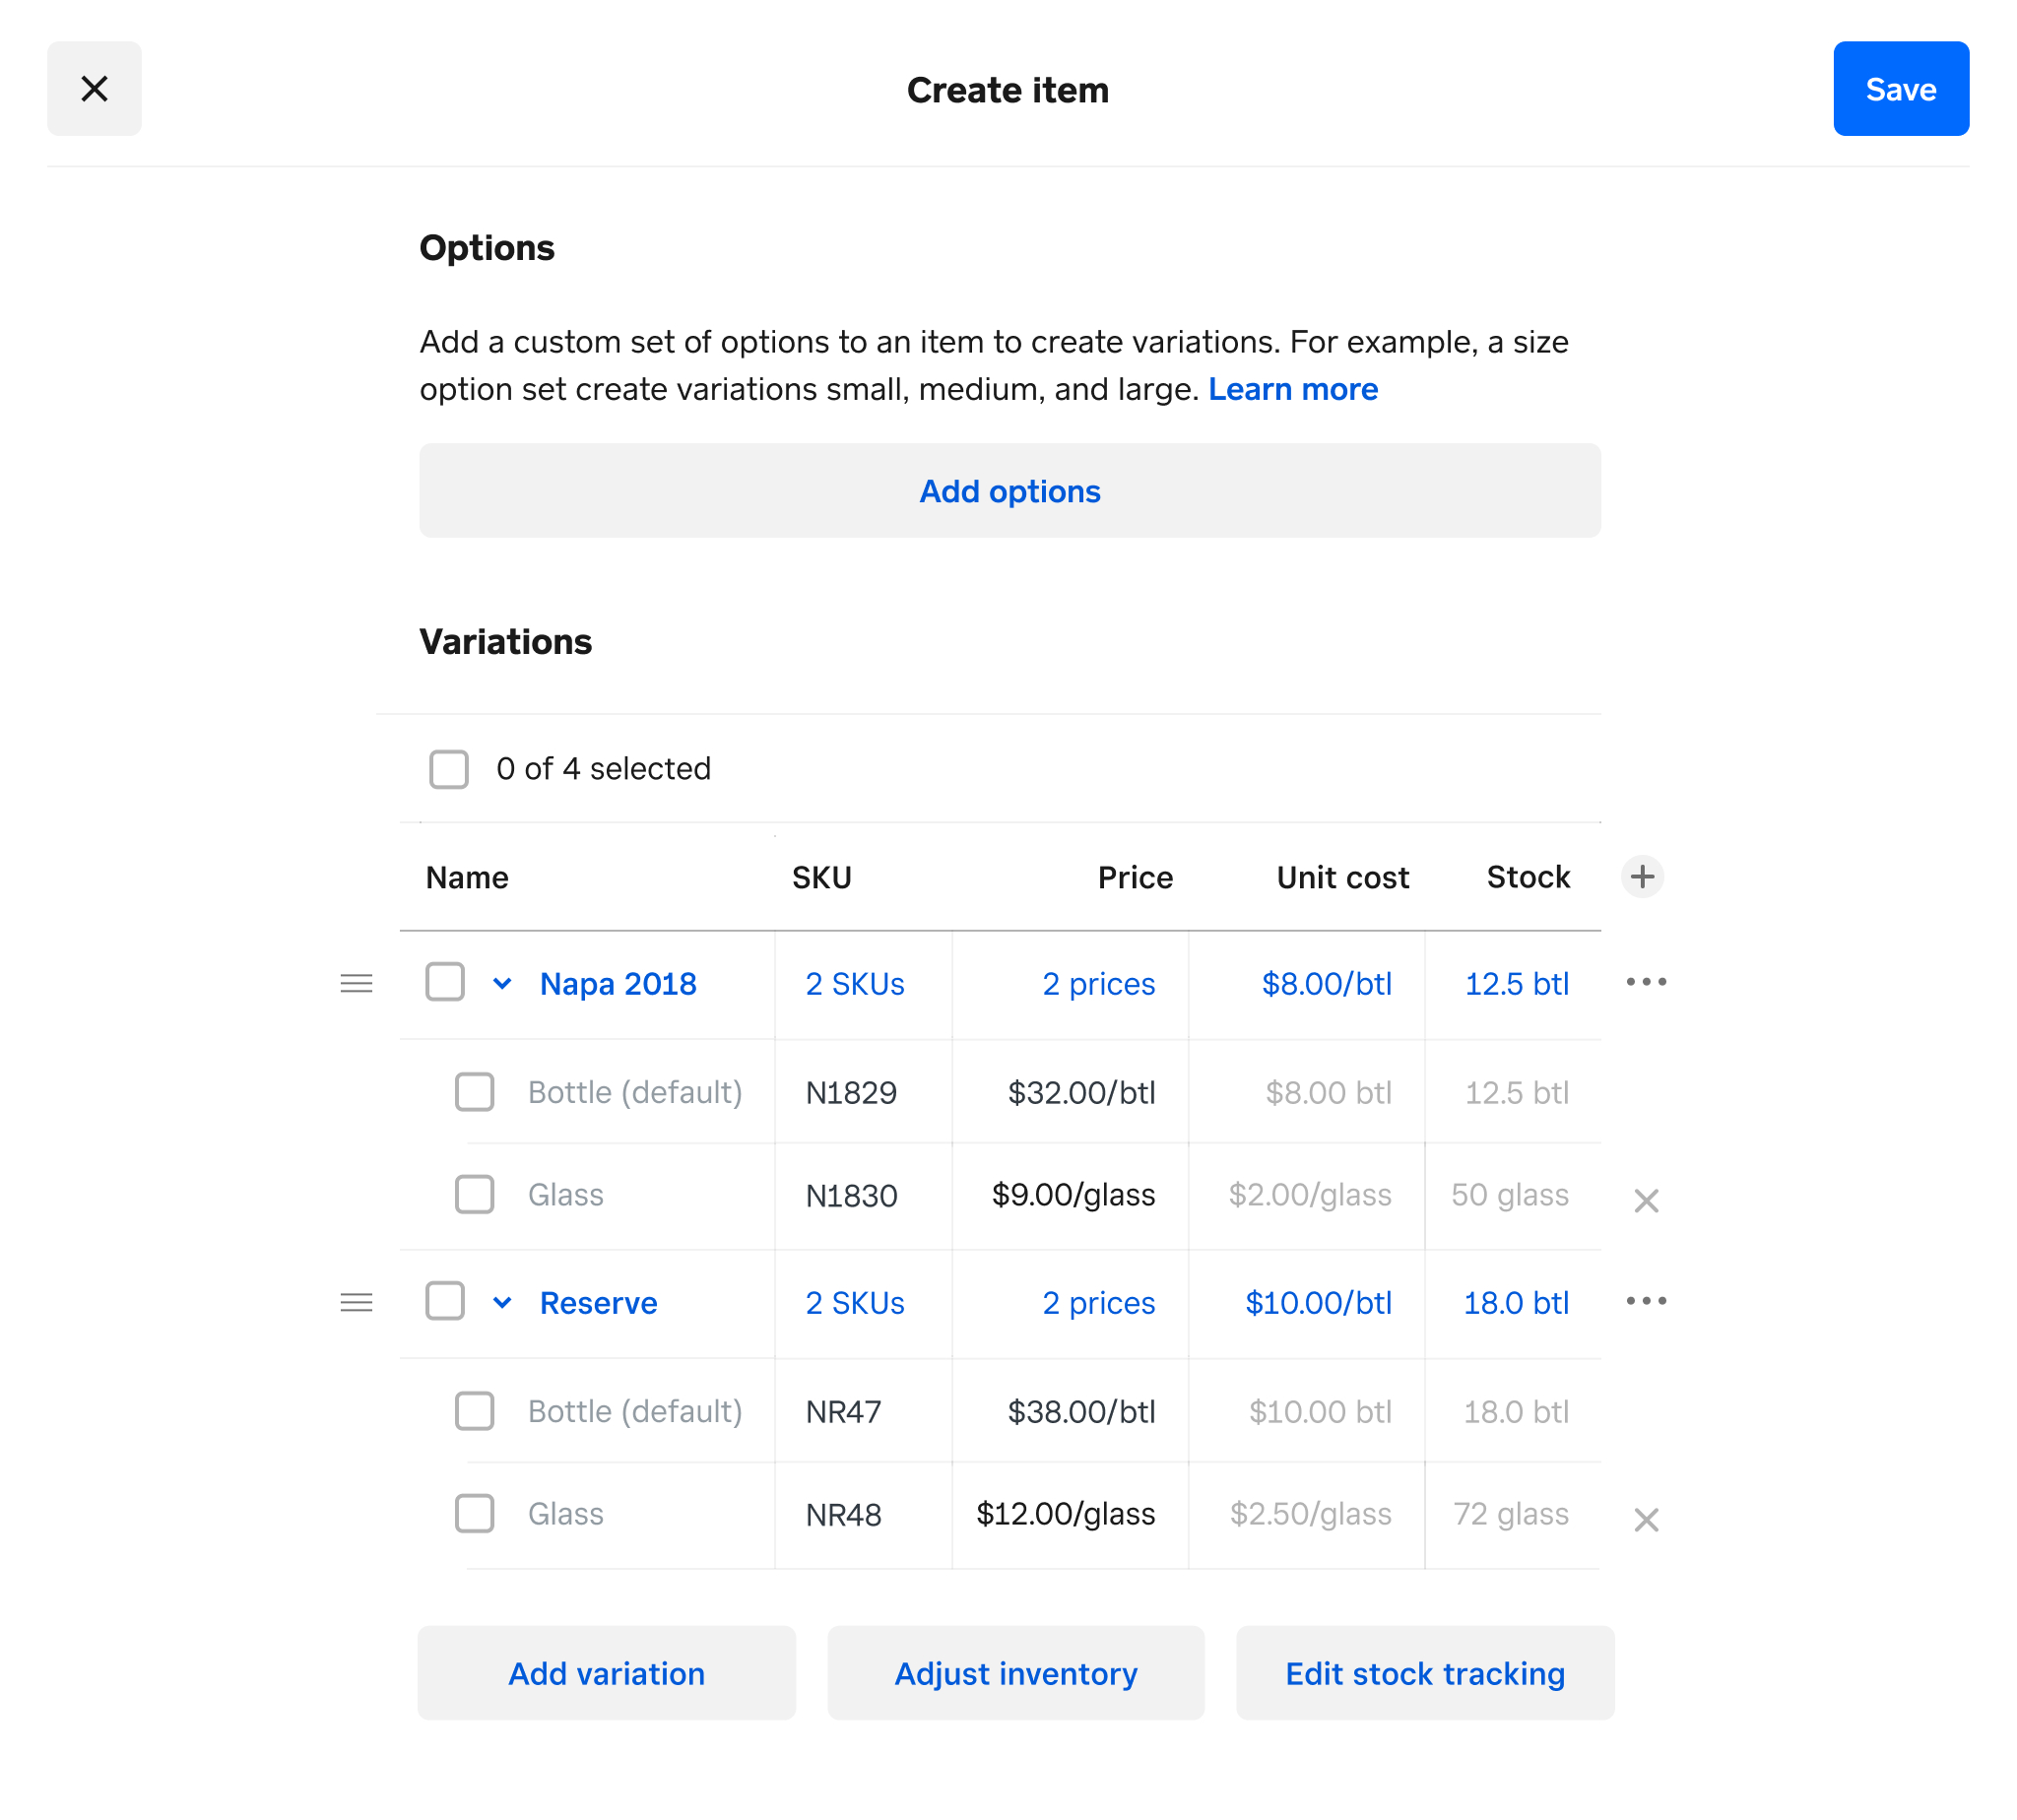
Task: Remove the Glass unit under Reserve
Action: [1645, 1519]
